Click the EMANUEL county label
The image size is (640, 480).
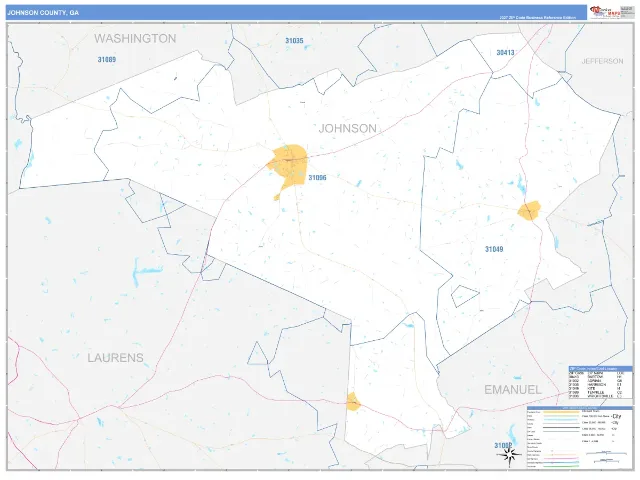click(x=513, y=390)
